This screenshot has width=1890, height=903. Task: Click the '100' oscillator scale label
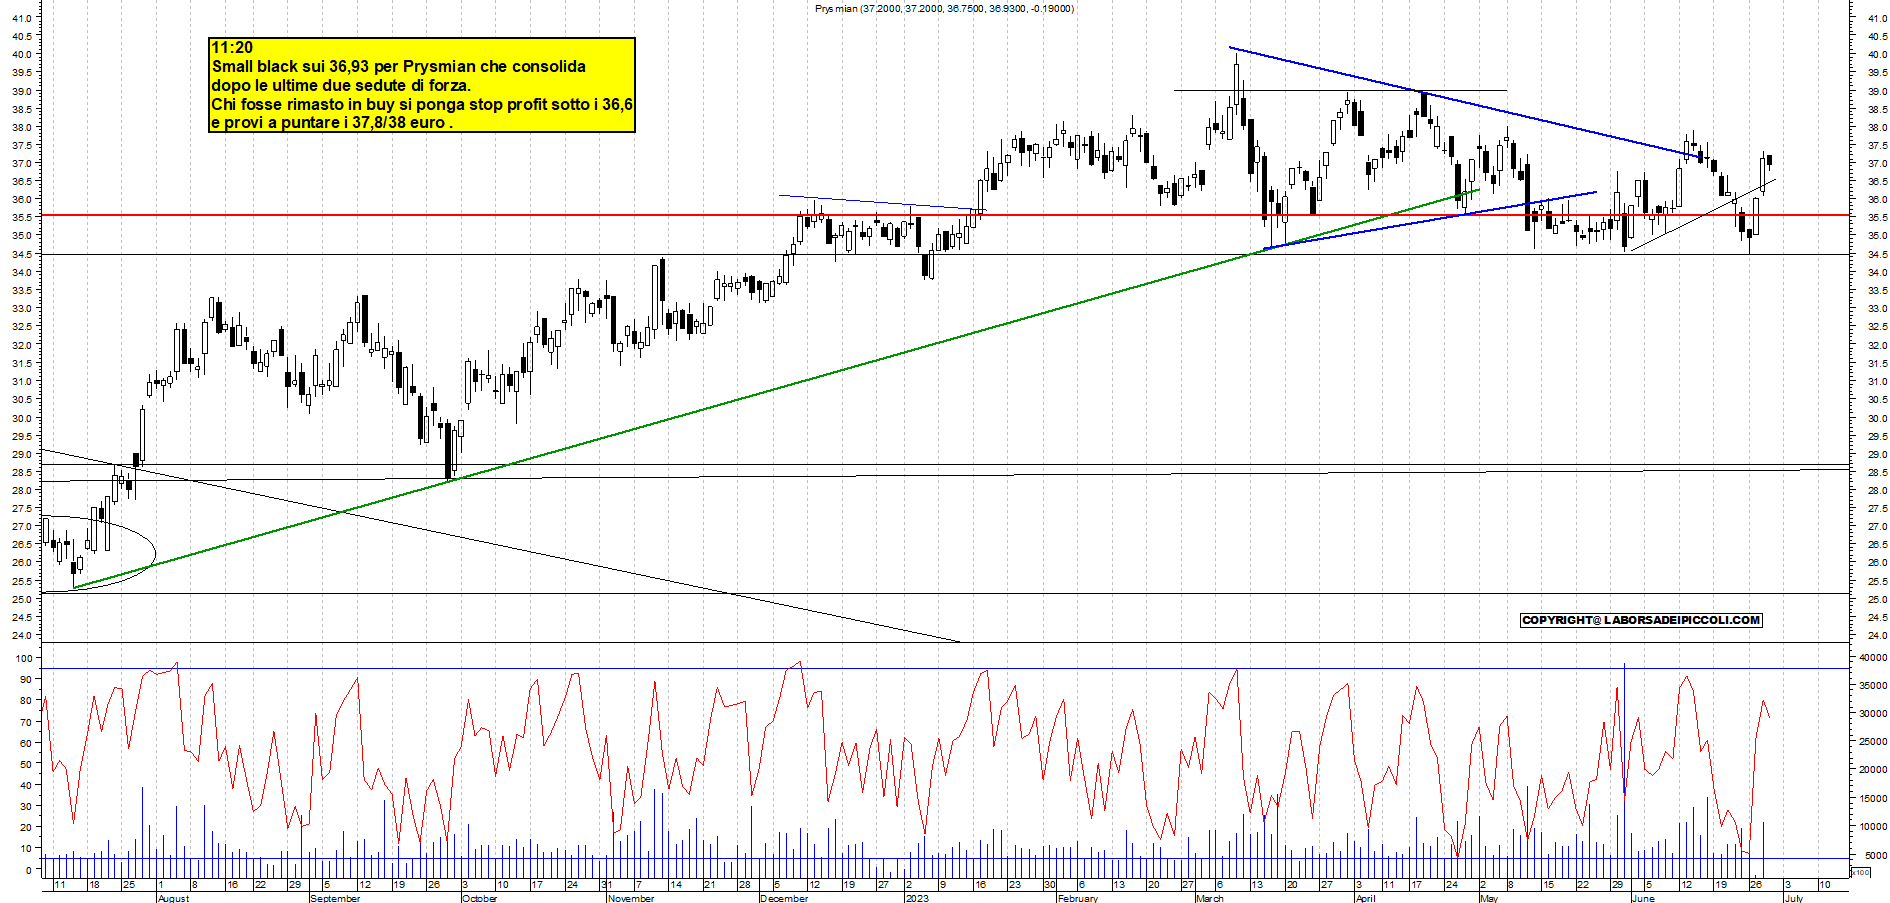[x=24, y=658]
